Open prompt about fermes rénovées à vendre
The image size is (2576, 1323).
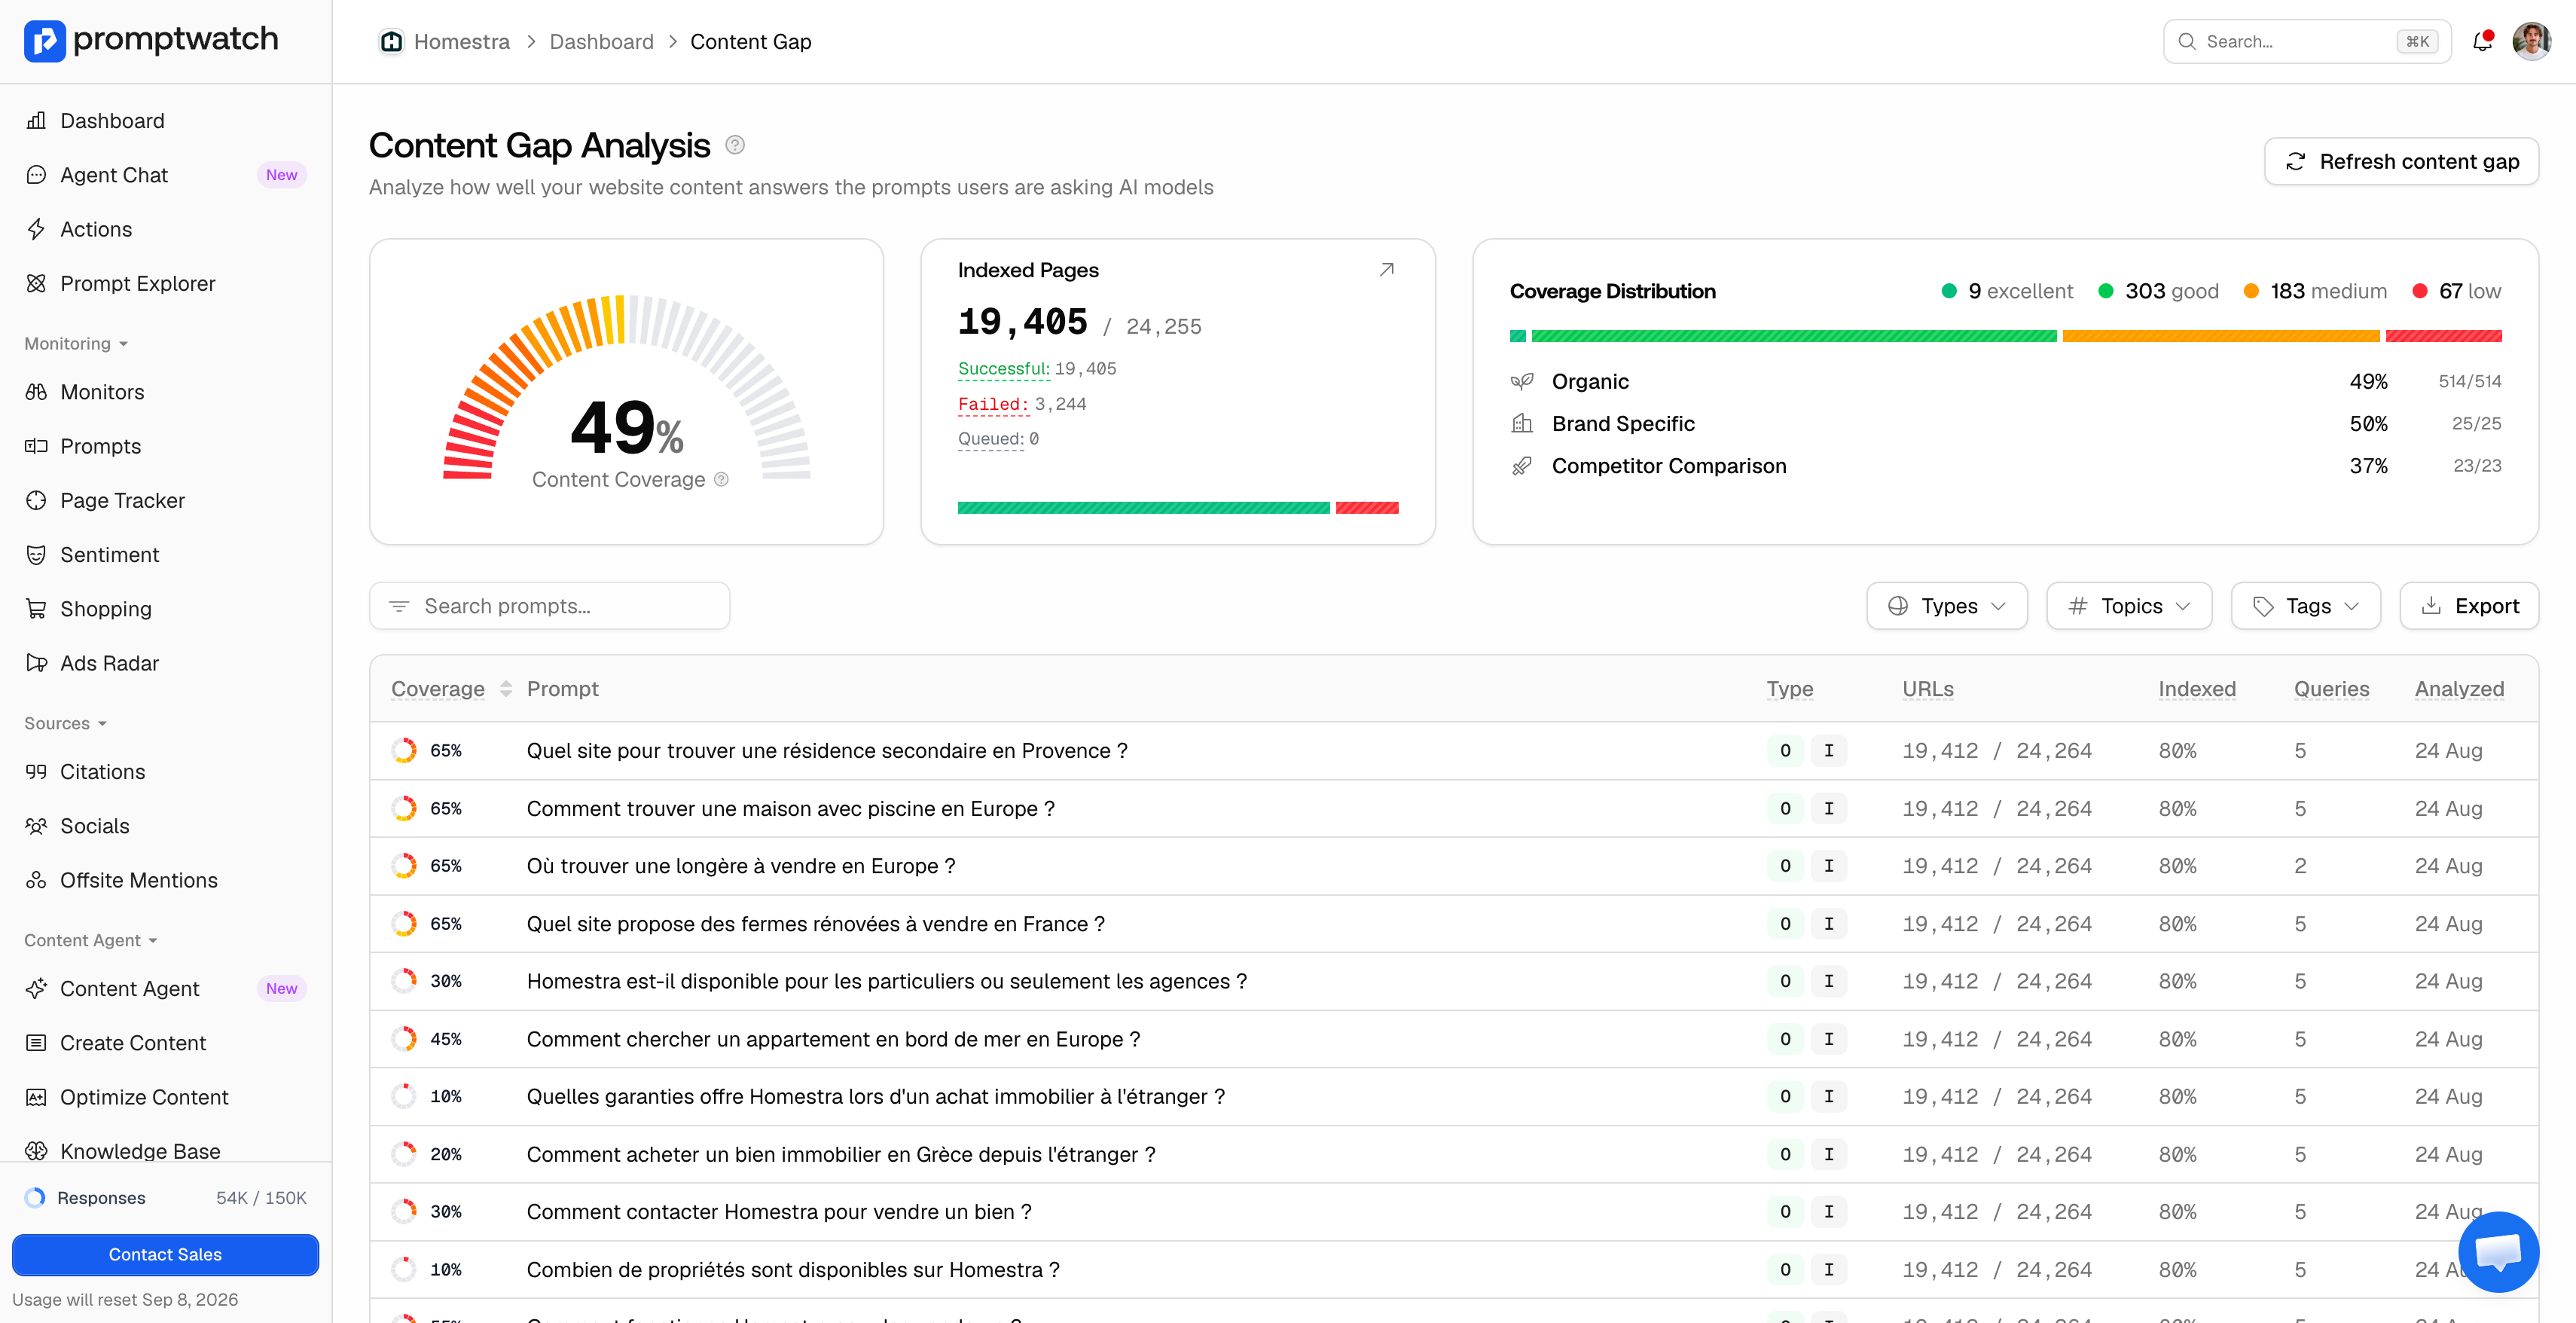tap(815, 924)
